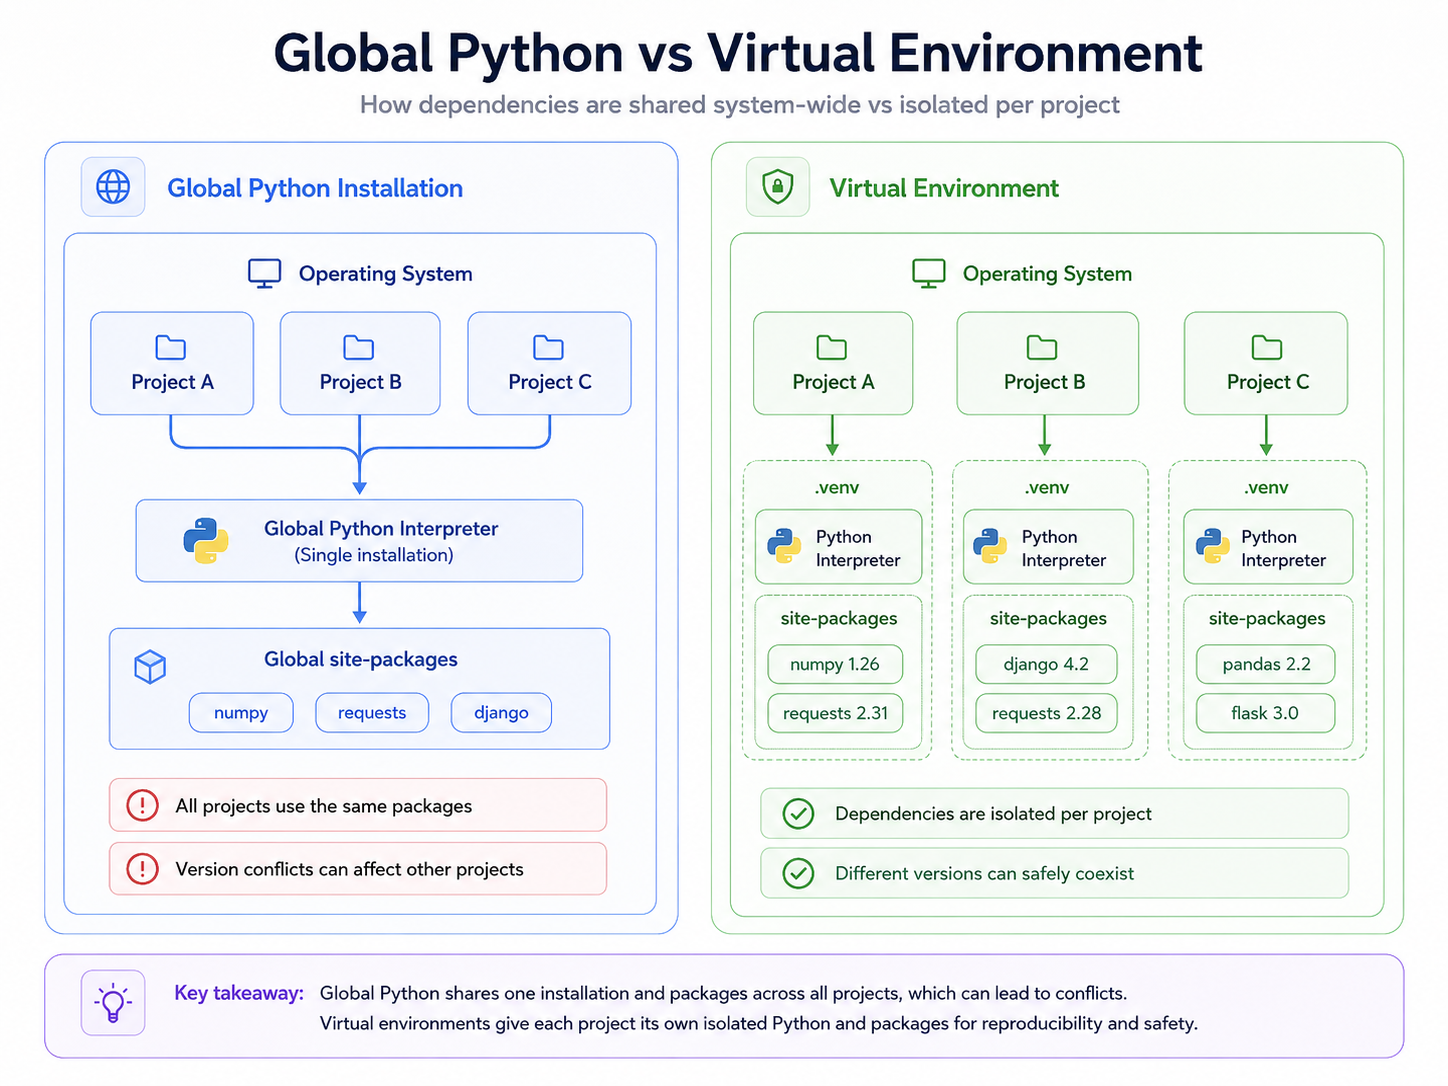Click the green Project A label
This screenshot has height=1086, width=1448.
(x=833, y=382)
